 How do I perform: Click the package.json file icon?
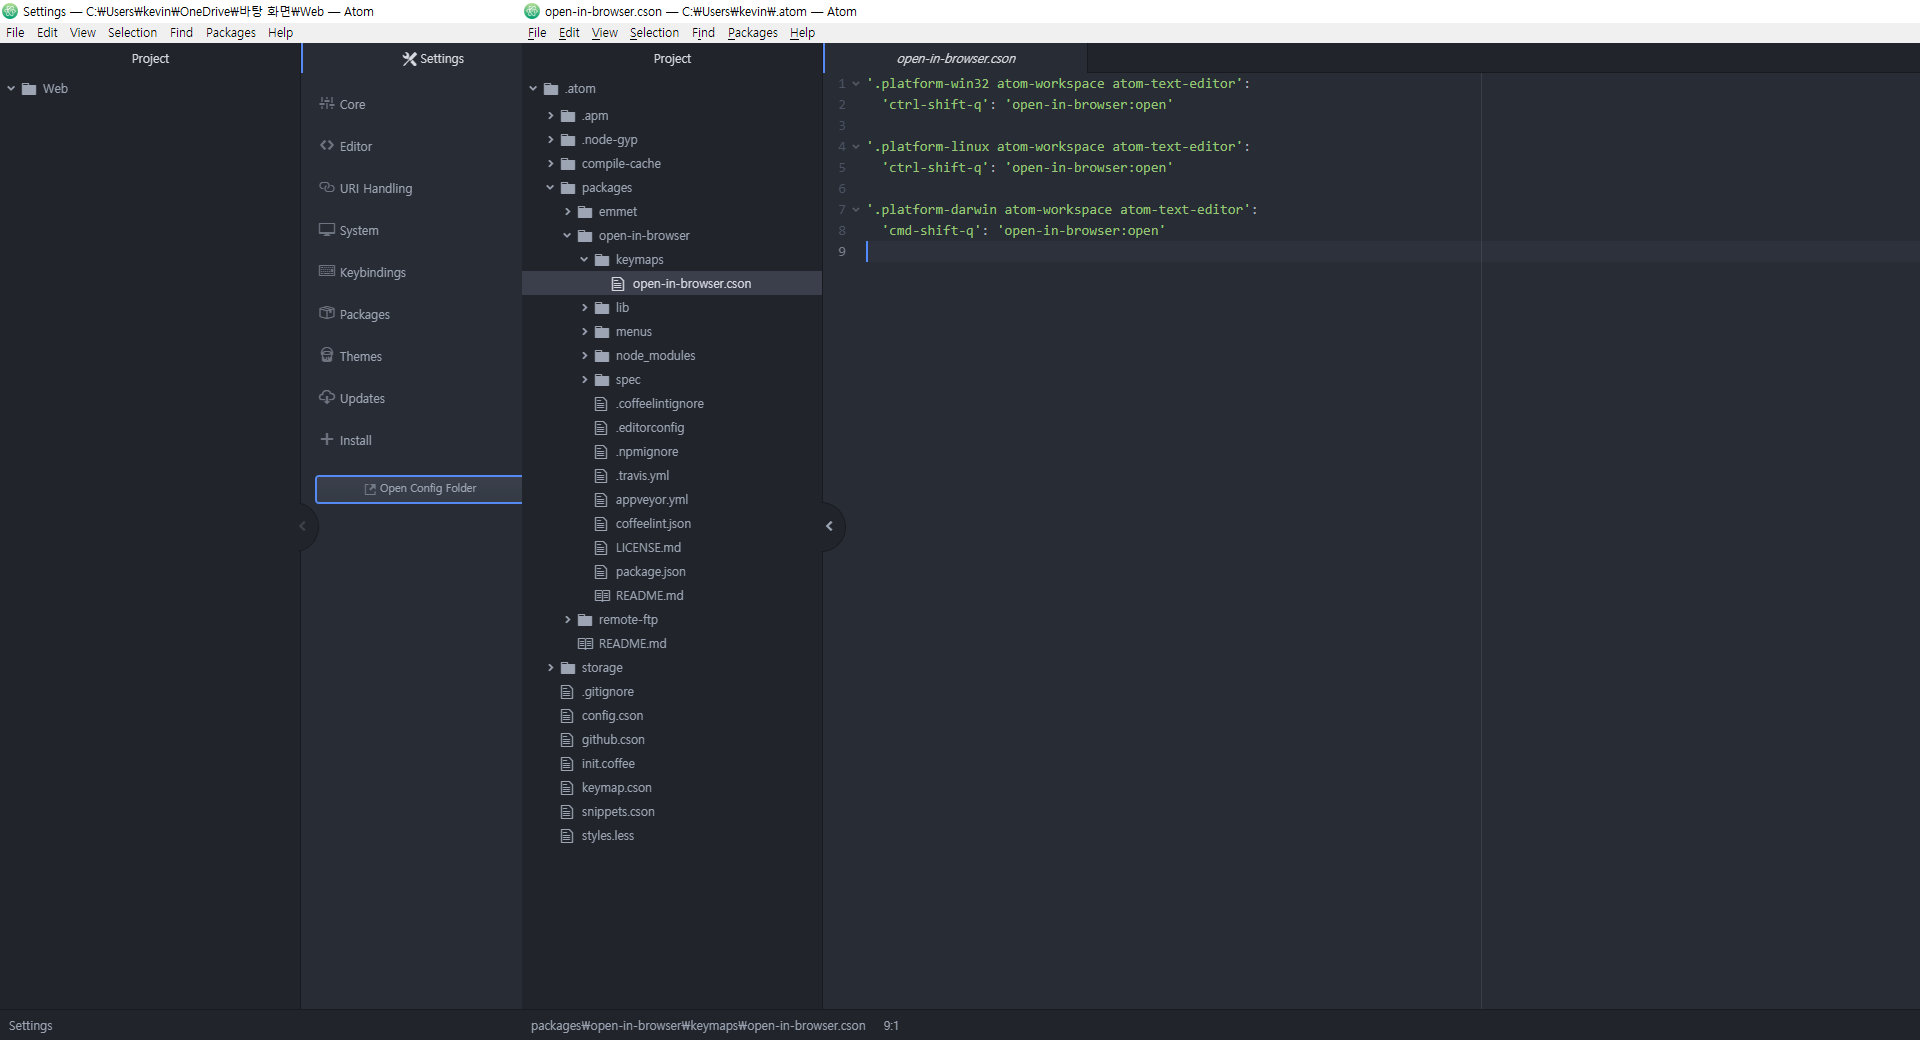601,572
